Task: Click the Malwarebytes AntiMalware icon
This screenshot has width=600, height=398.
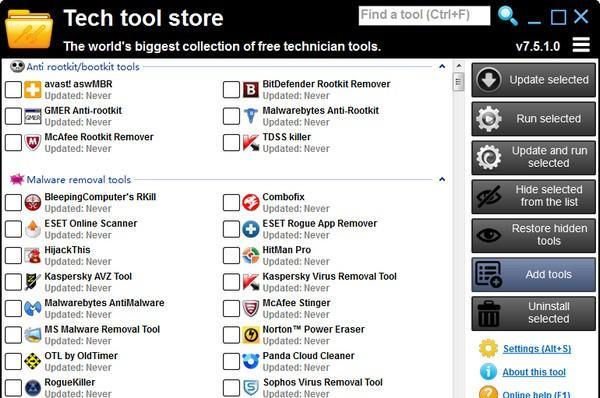Action: (x=33, y=308)
